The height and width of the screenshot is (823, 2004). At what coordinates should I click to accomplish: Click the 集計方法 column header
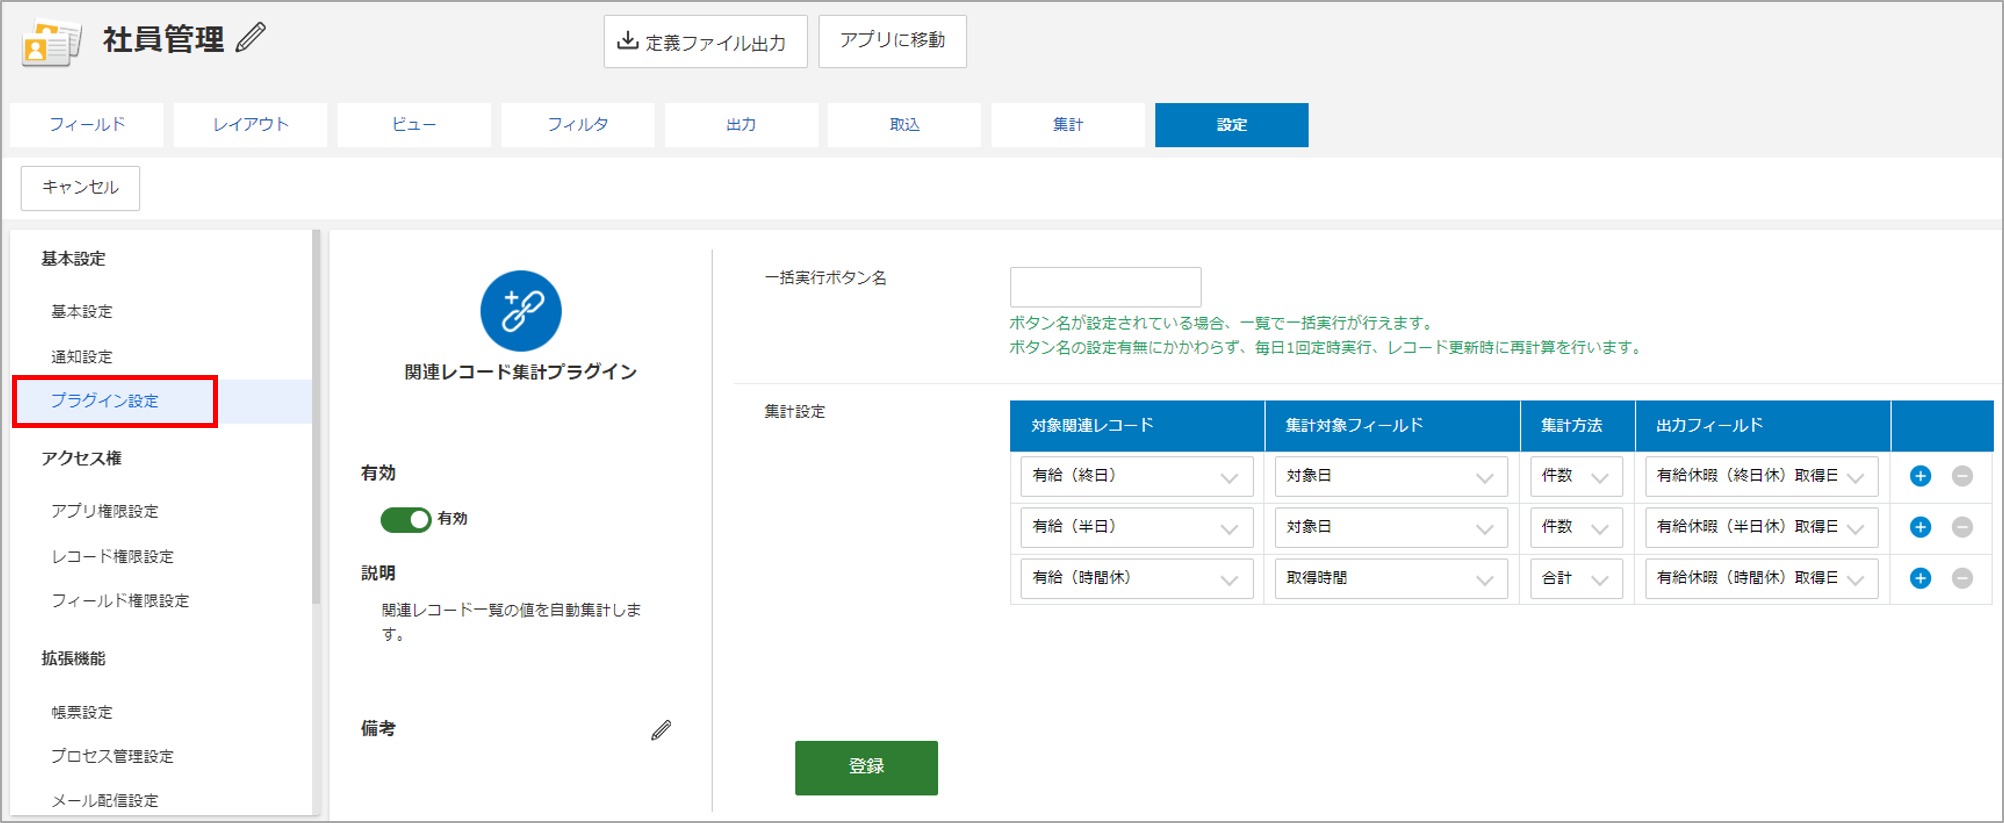[1578, 426]
